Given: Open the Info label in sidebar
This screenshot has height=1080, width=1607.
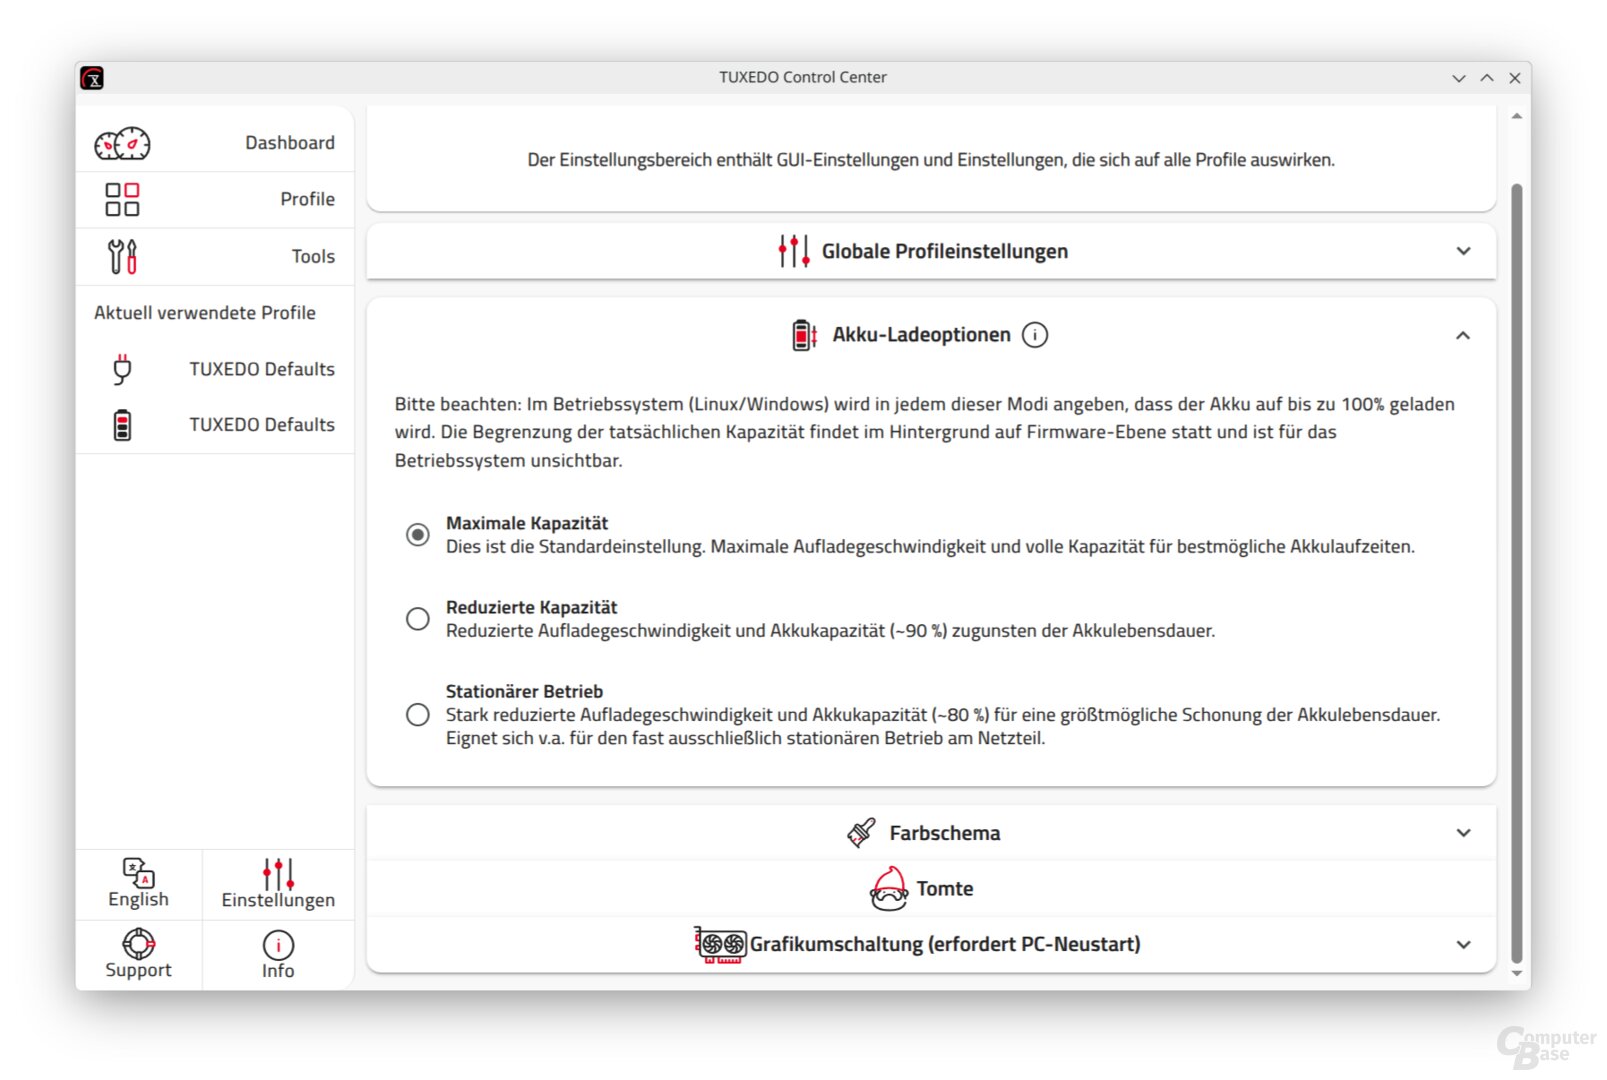Looking at the screenshot, I should tap(278, 971).
